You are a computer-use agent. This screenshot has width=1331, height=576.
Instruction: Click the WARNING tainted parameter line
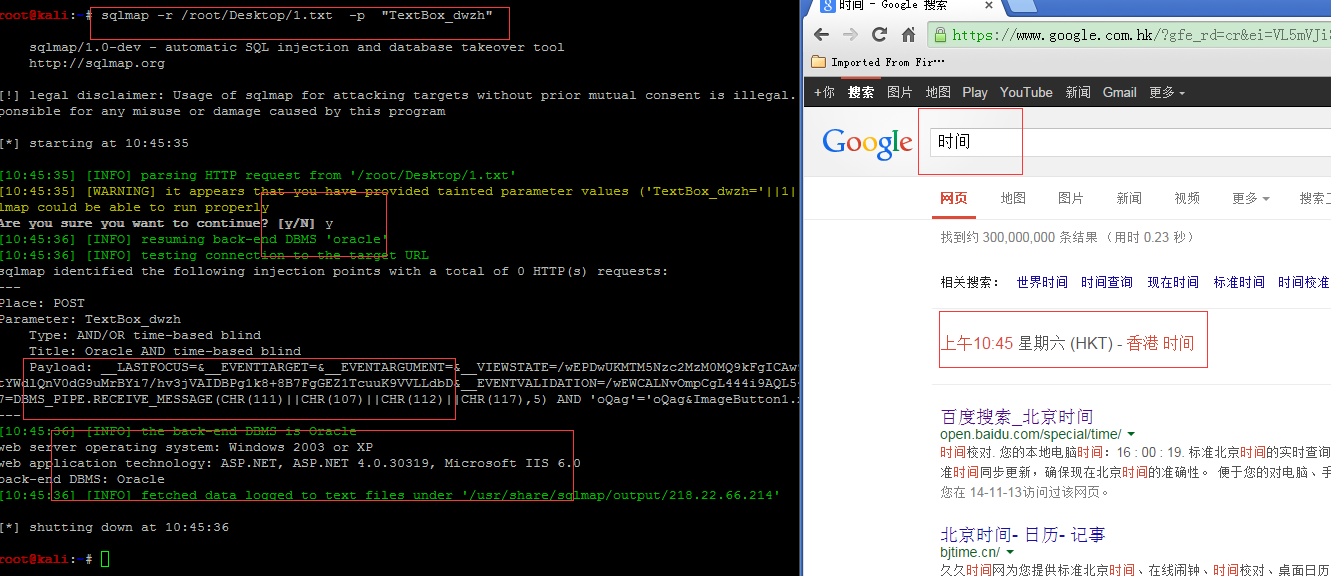398,191
